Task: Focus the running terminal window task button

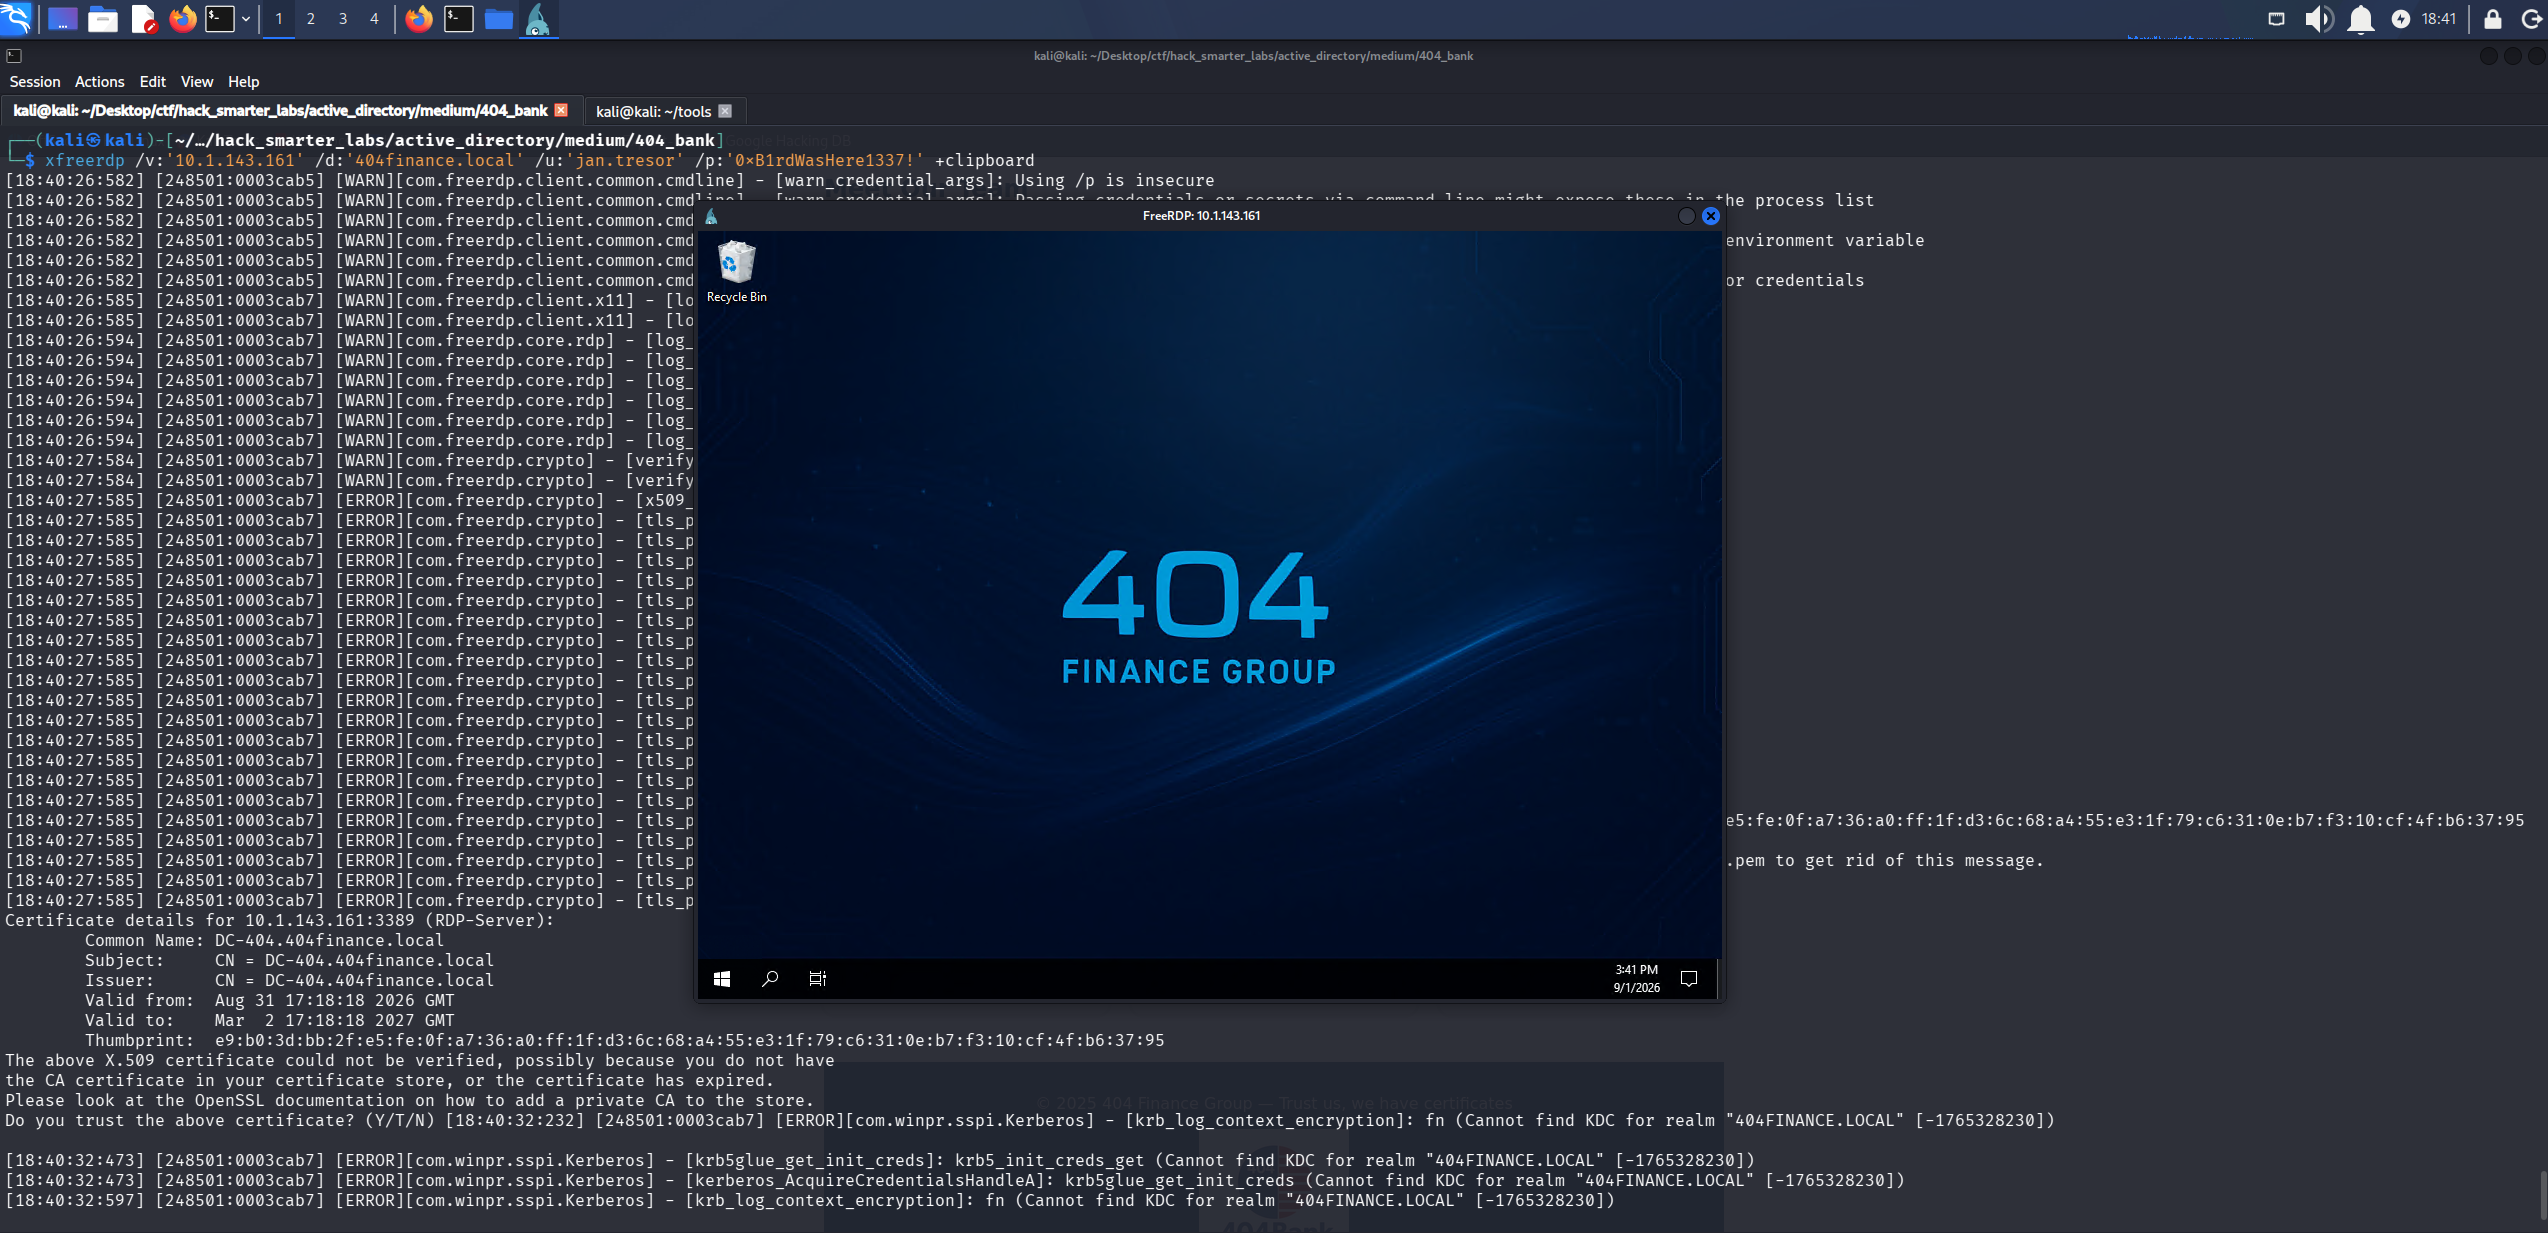Action: [459, 19]
